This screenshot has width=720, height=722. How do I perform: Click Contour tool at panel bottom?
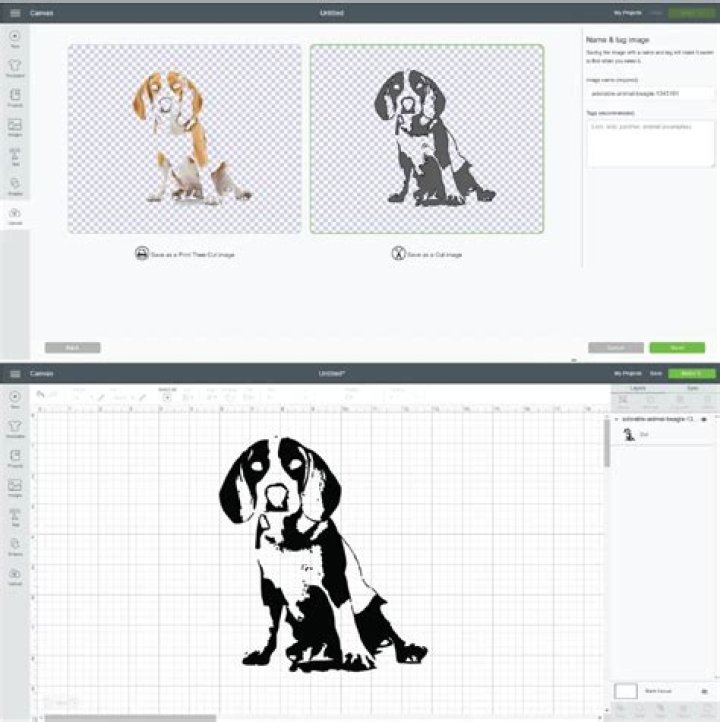[x=708, y=711]
